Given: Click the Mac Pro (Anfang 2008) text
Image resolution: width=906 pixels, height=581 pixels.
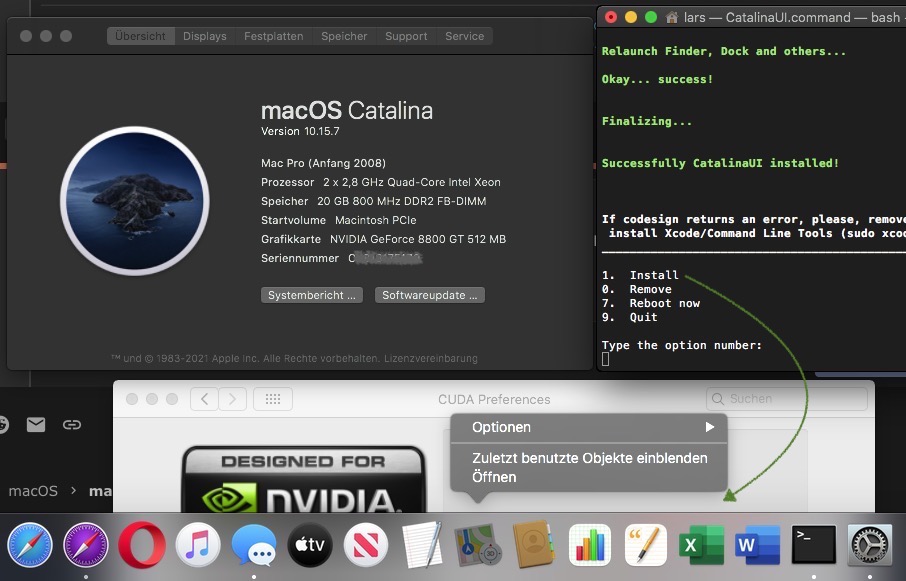Looking at the screenshot, I should coord(323,163).
